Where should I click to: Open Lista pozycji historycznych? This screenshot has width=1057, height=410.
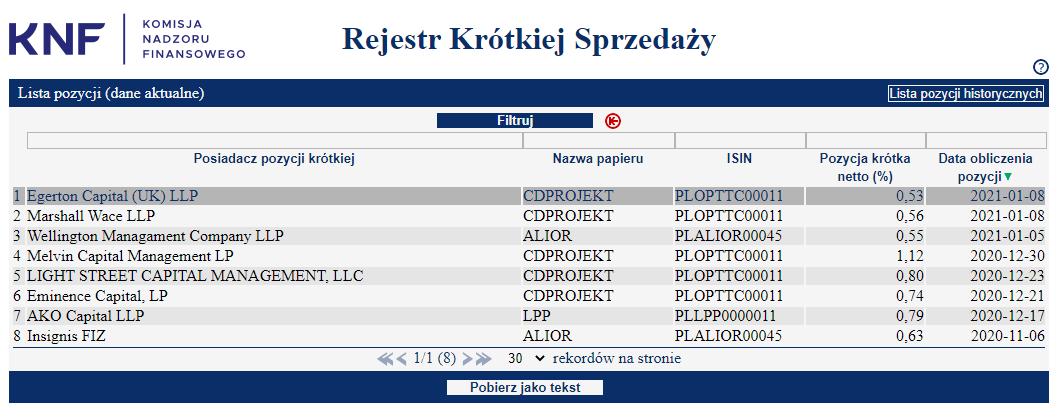tap(966, 94)
